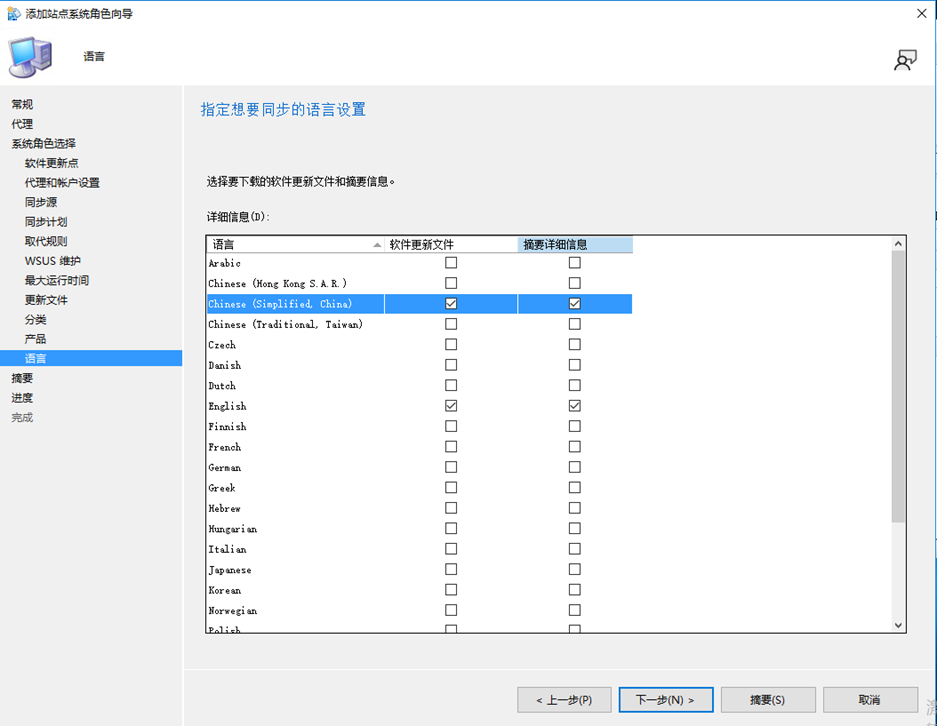Open 摘要 step in sidebar
This screenshot has width=937, height=726.
[x=23, y=378]
